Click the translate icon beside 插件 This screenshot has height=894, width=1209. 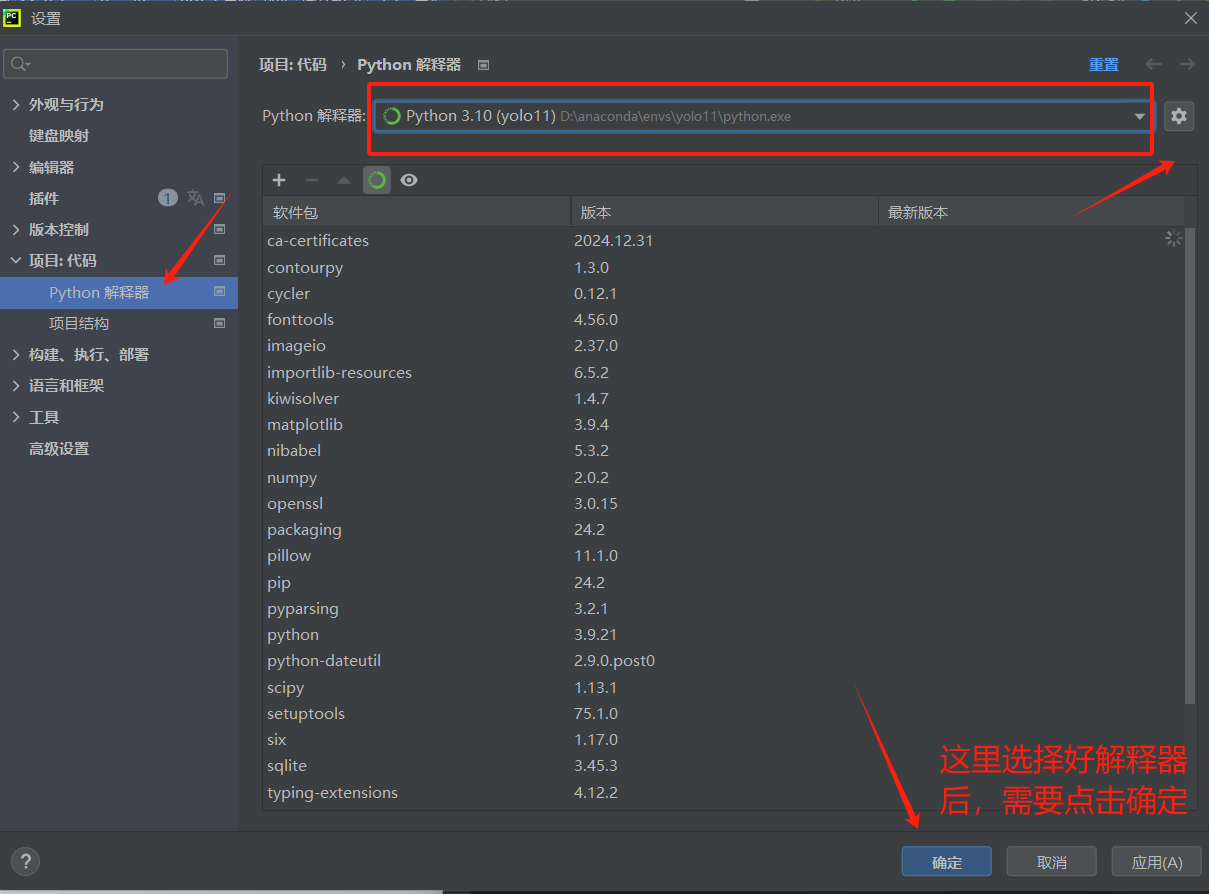point(195,198)
